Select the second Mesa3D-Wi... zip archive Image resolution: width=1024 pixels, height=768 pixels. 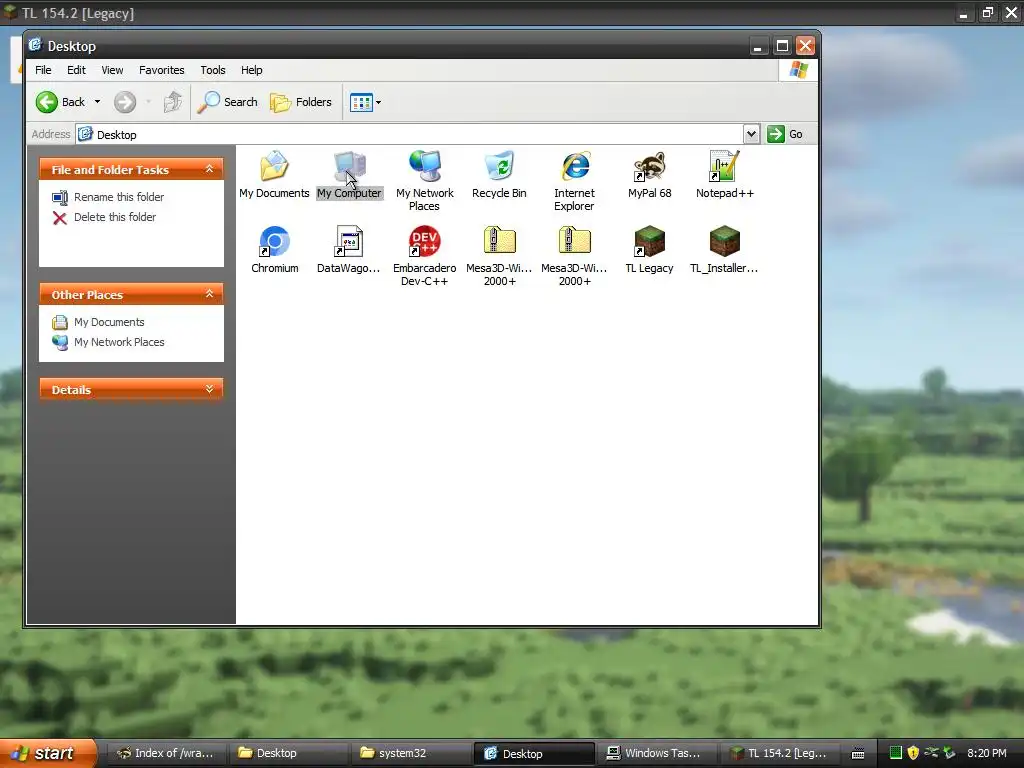coord(575,256)
